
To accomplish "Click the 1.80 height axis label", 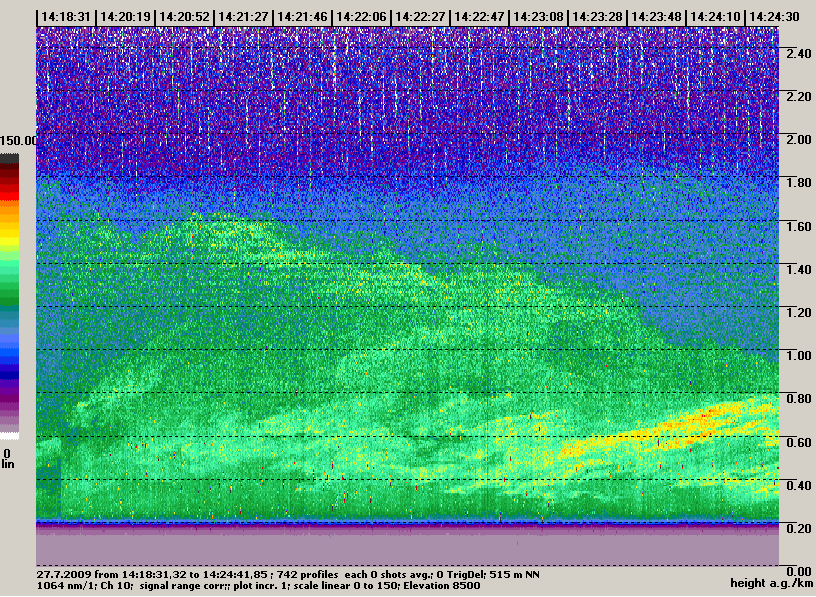I will pyautogui.click(x=798, y=183).
